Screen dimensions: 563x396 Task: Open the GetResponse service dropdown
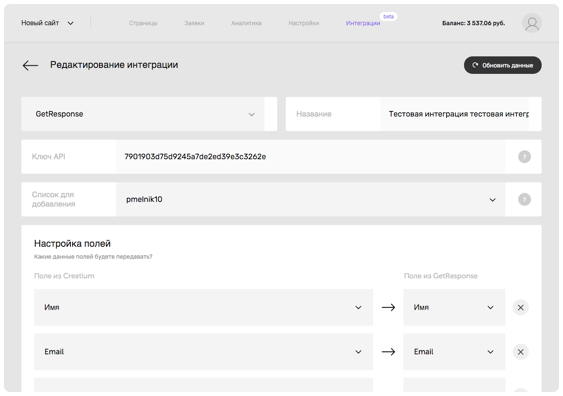tap(143, 114)
